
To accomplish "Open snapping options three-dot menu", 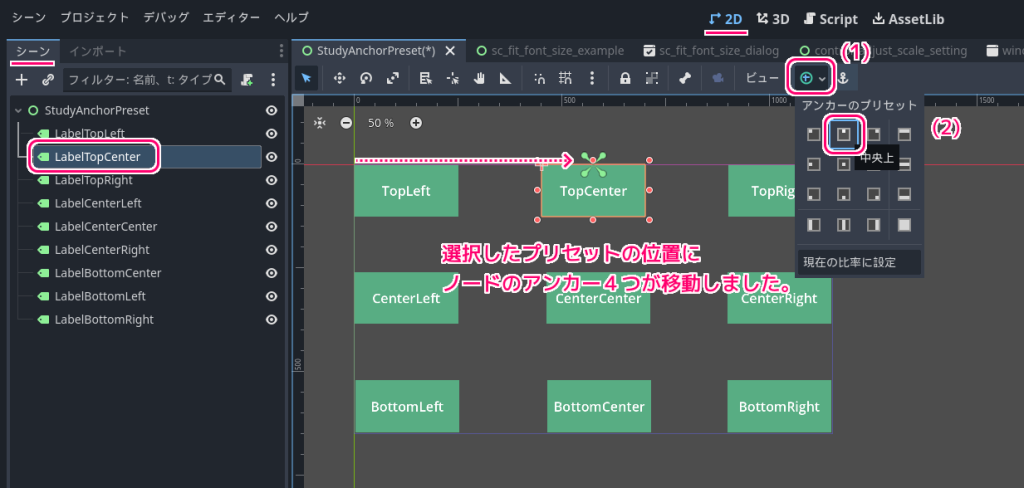I will 592,78.
